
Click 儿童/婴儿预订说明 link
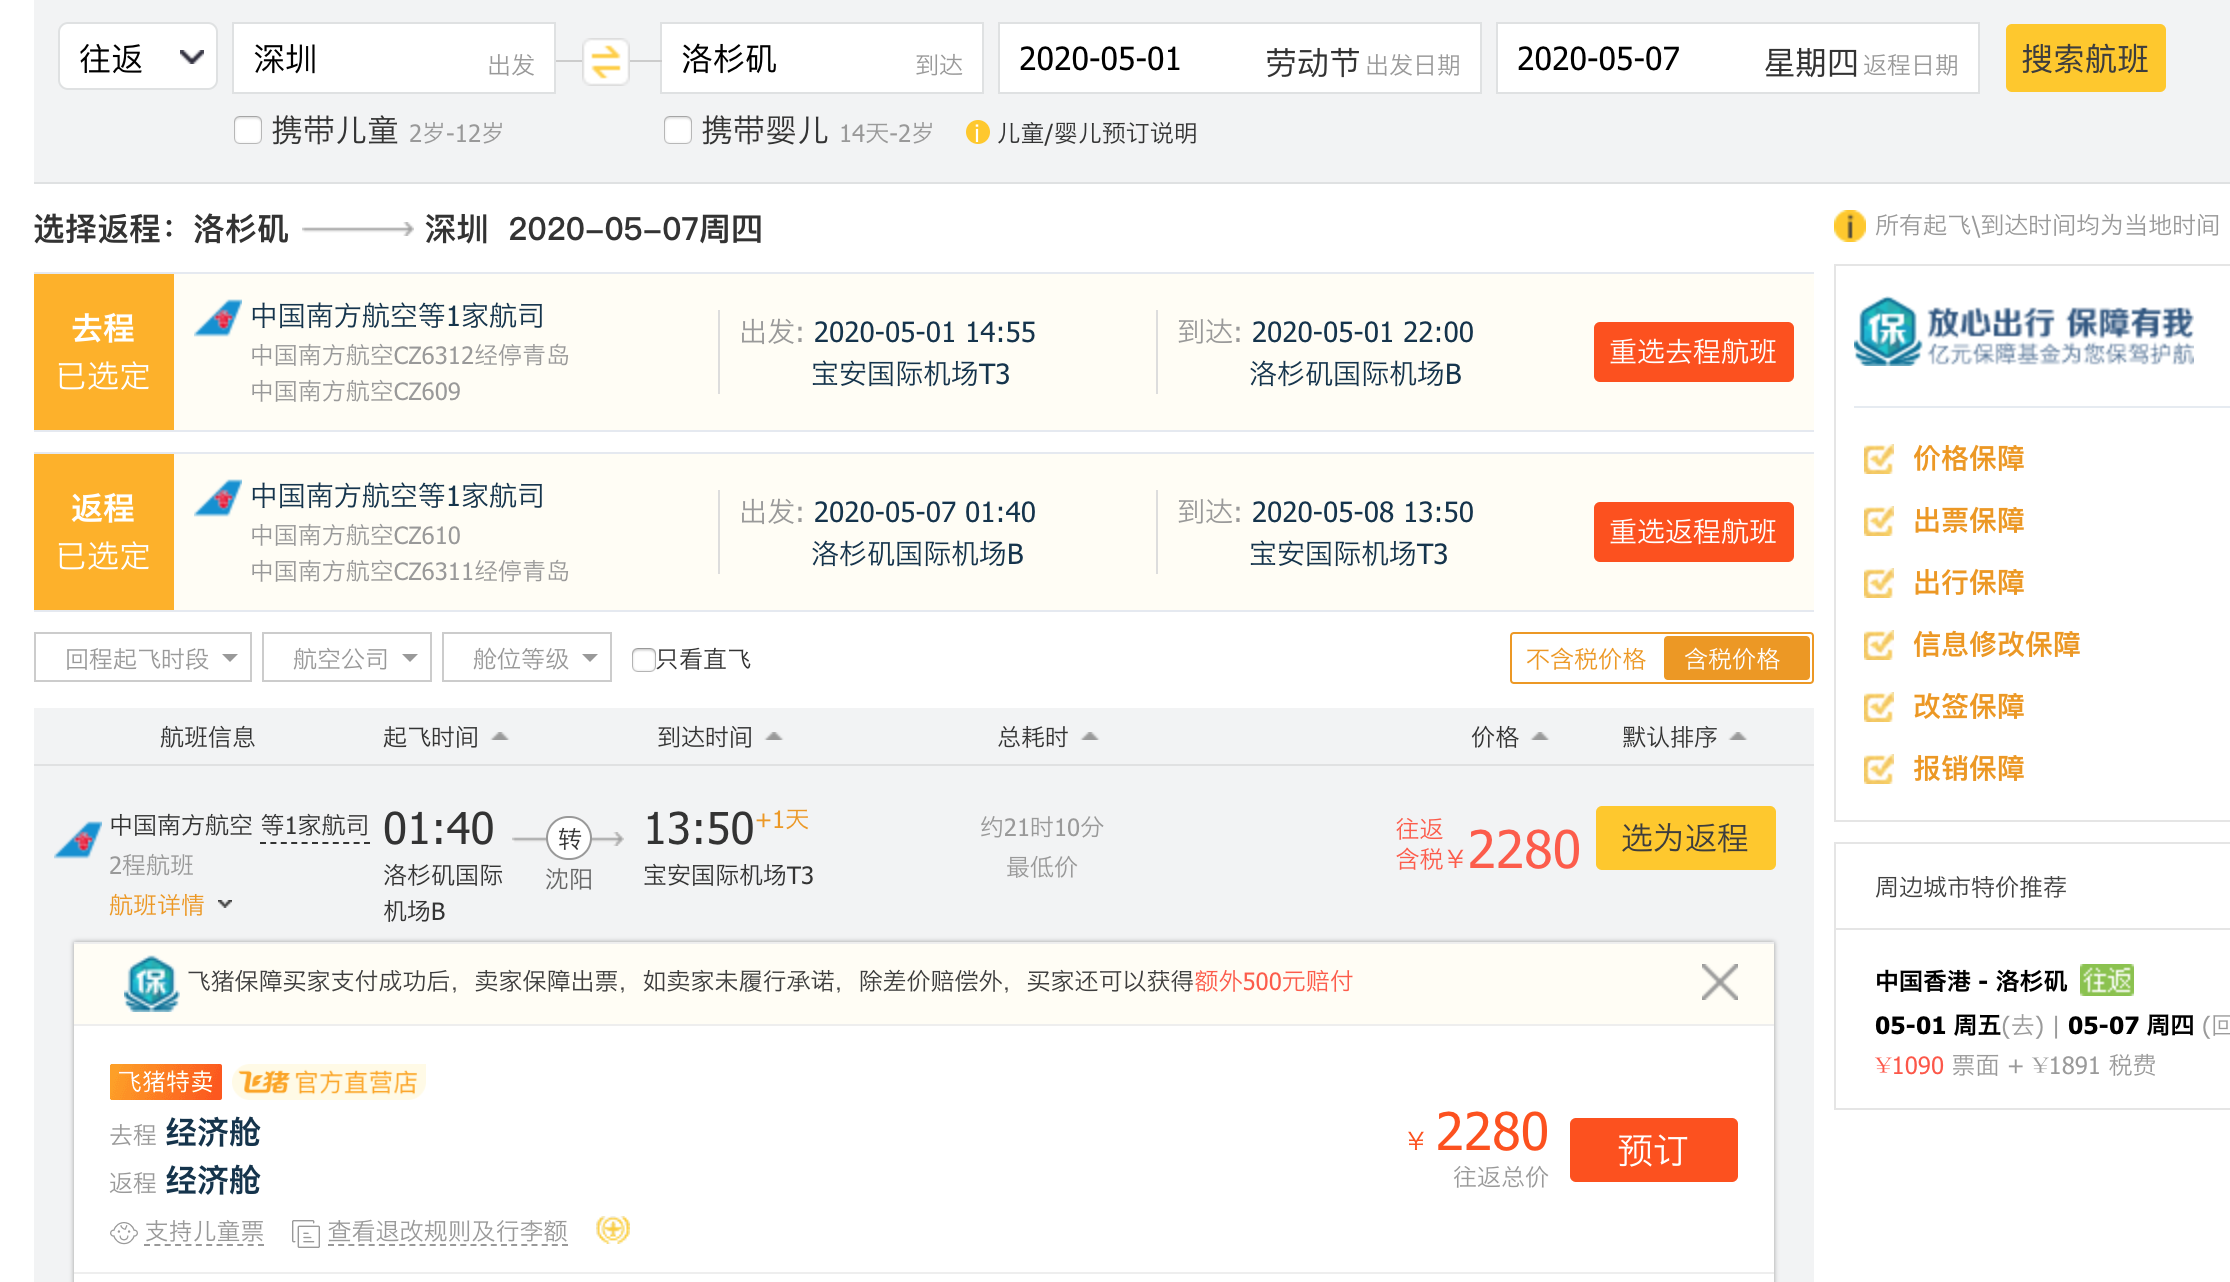coord(1097,133)
